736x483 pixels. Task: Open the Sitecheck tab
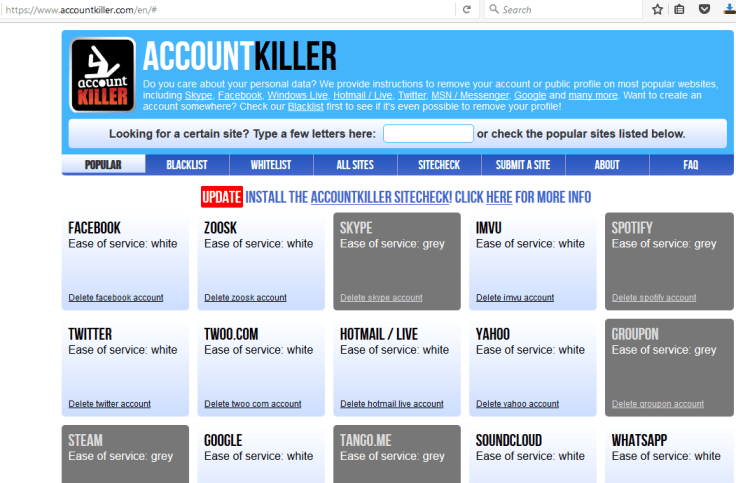pos(439,165)
